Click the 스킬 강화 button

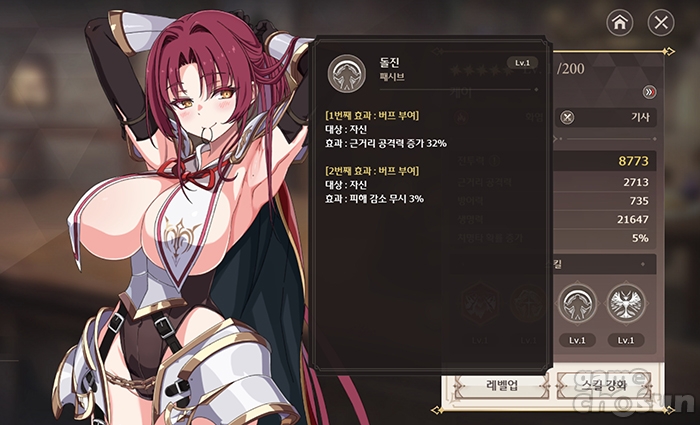(604, 385)
